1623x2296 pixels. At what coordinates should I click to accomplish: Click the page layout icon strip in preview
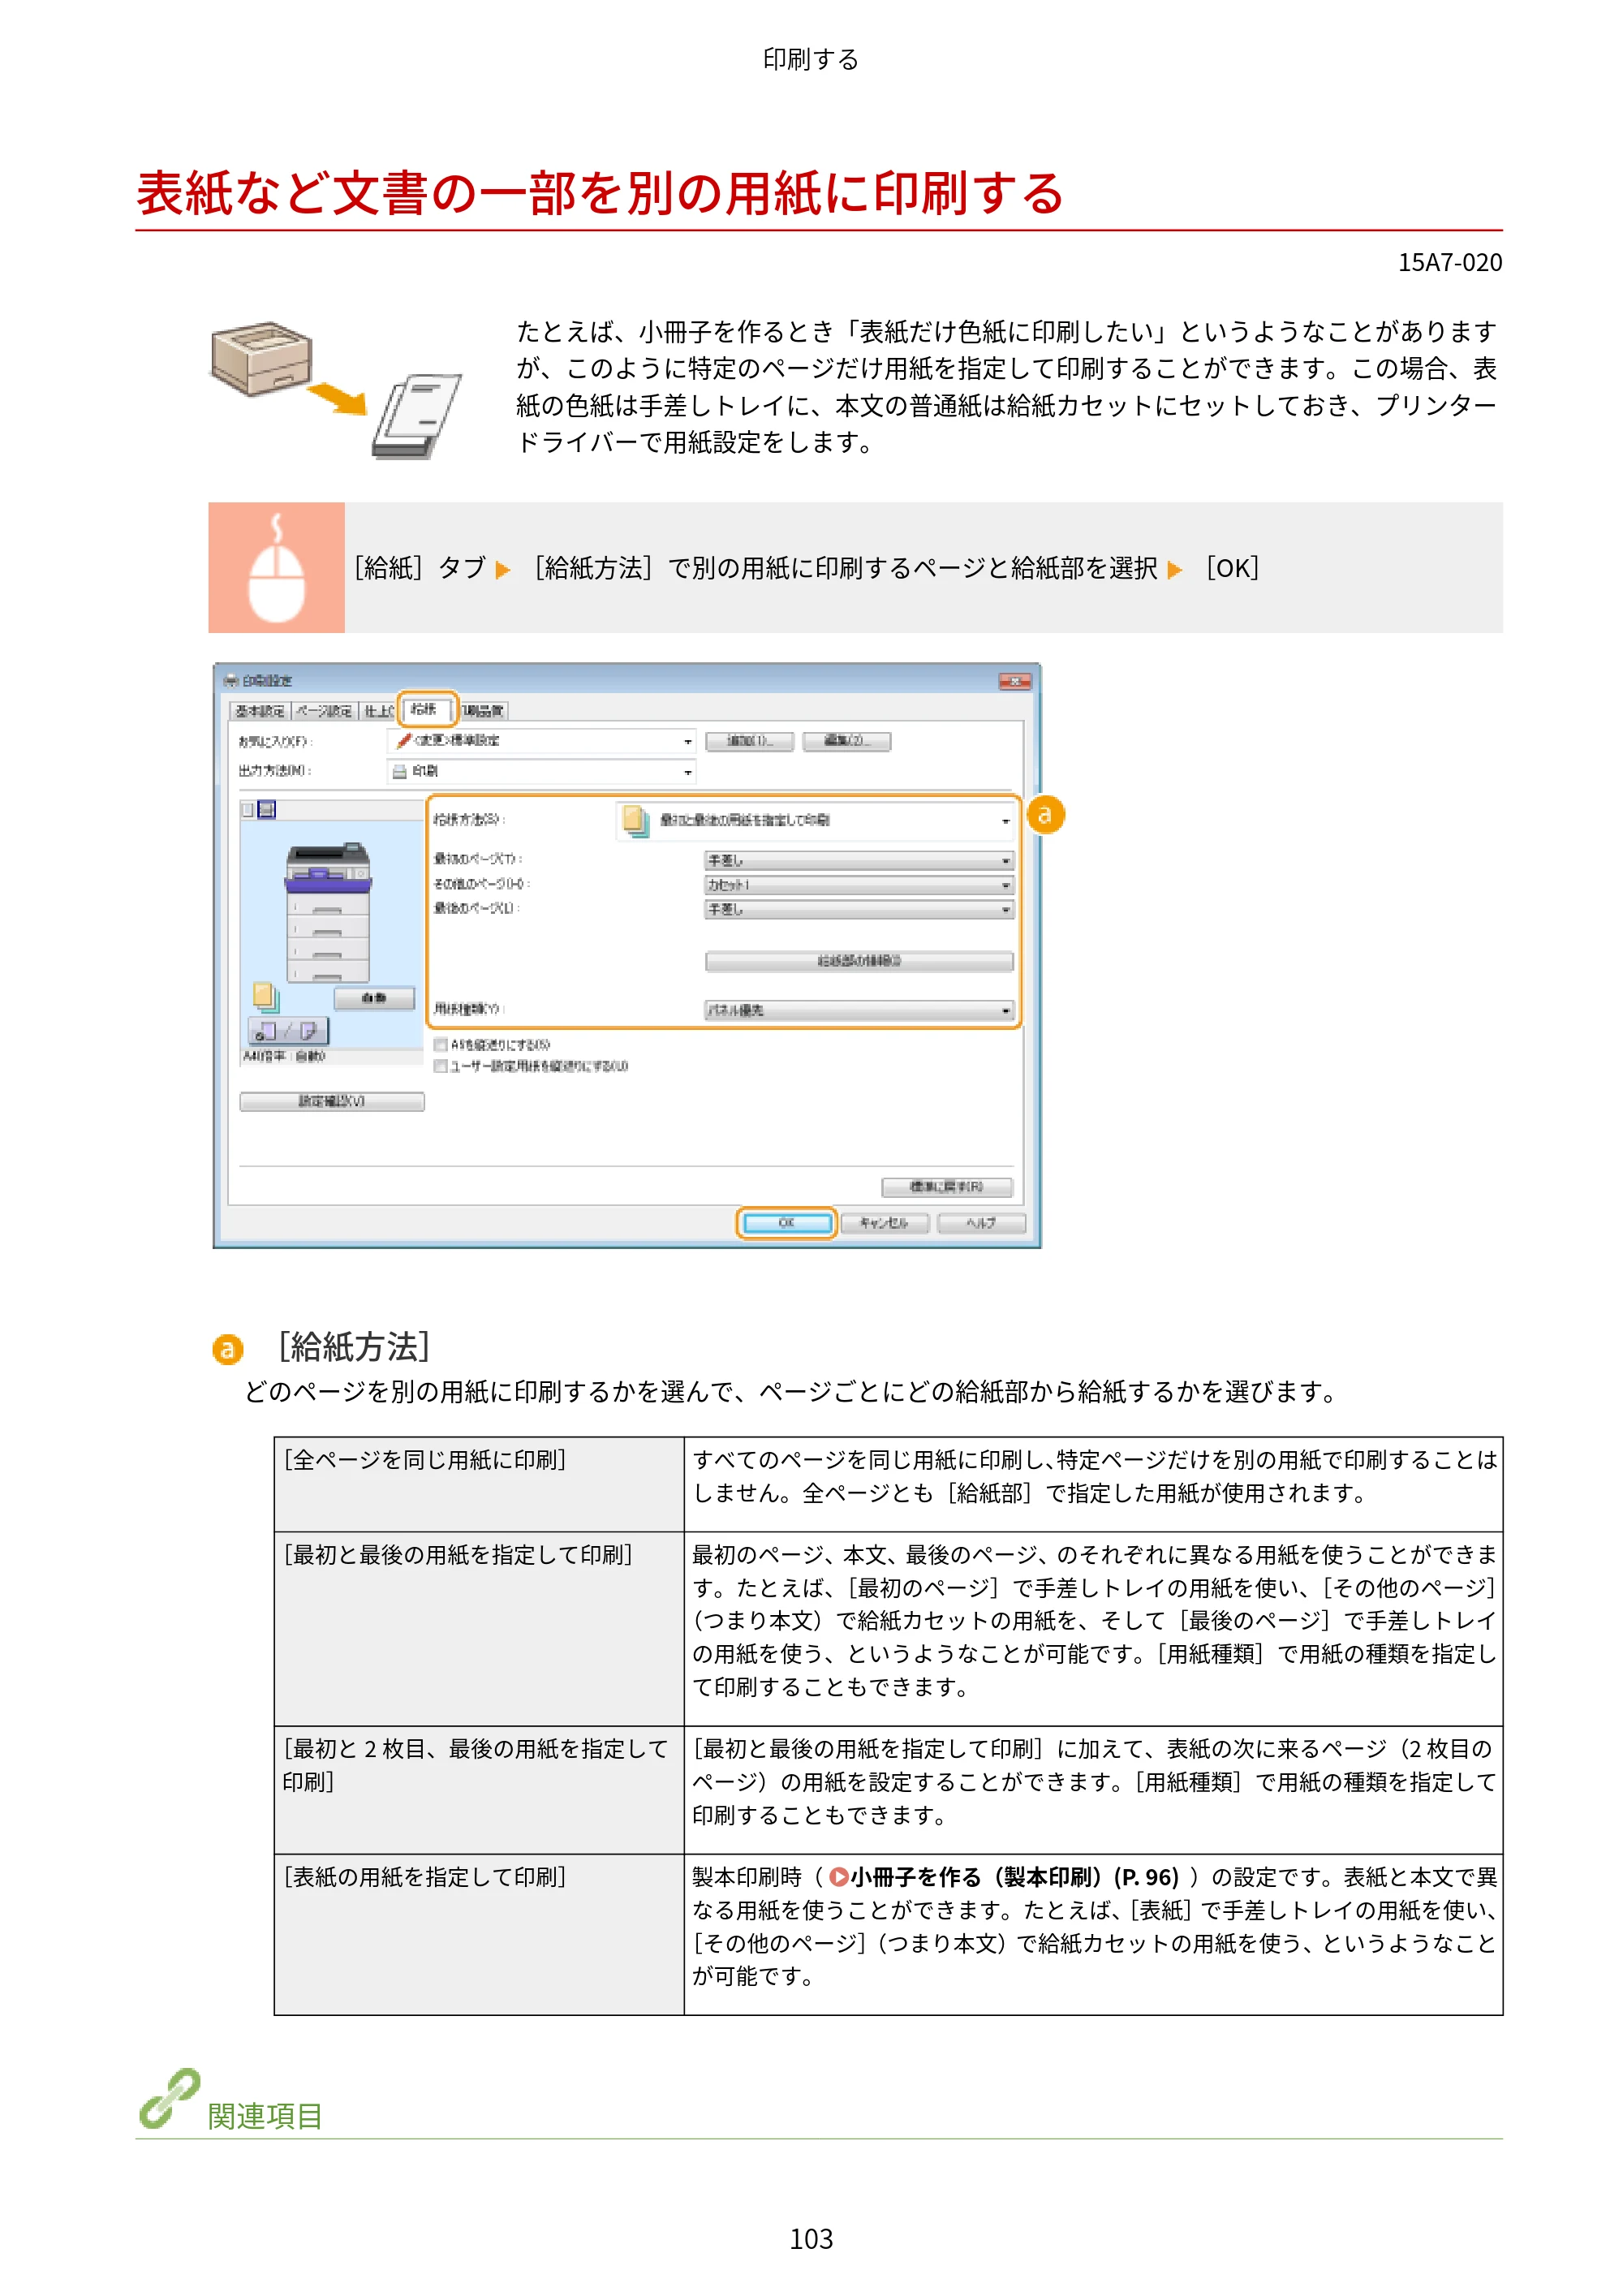pos(288,1030)
